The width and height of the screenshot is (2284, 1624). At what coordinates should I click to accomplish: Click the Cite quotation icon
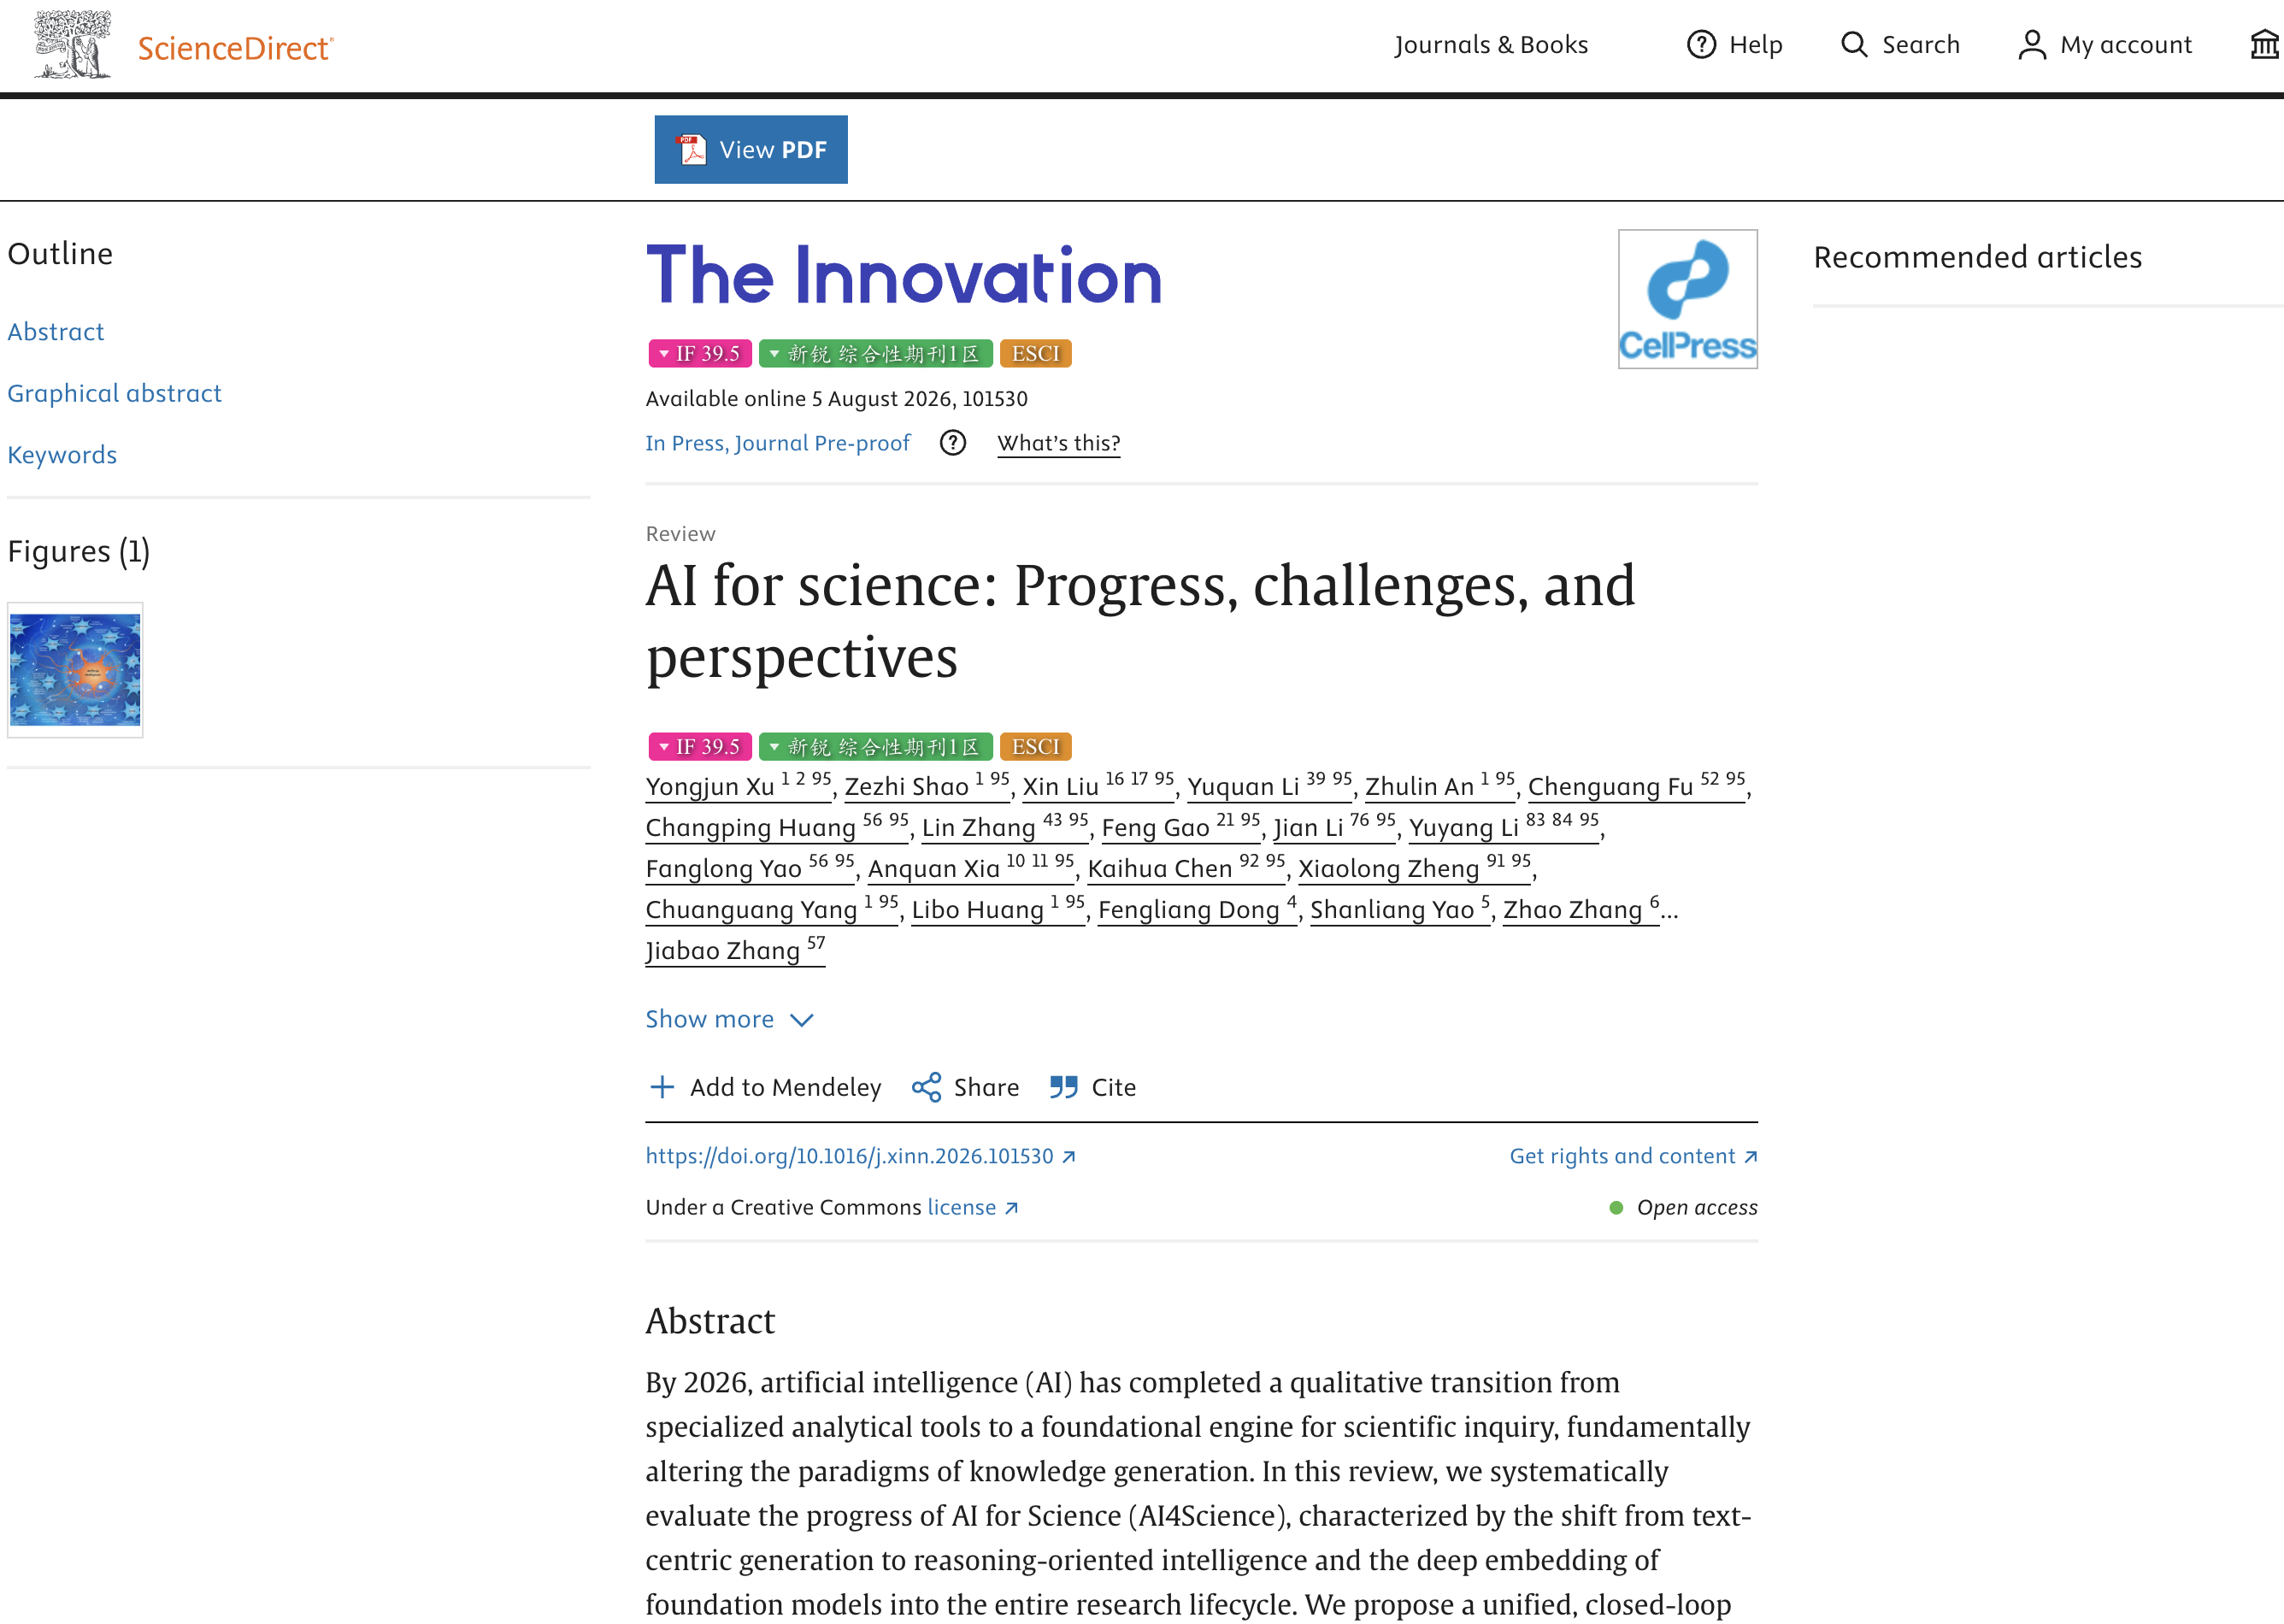[1063, 1087]
